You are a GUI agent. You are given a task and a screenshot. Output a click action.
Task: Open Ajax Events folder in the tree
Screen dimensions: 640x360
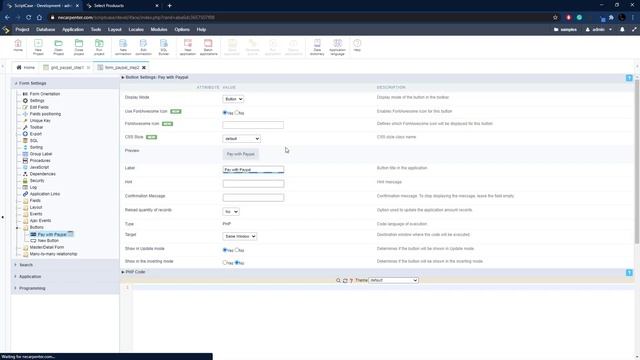pyautogui.click(x=40, y=220)
